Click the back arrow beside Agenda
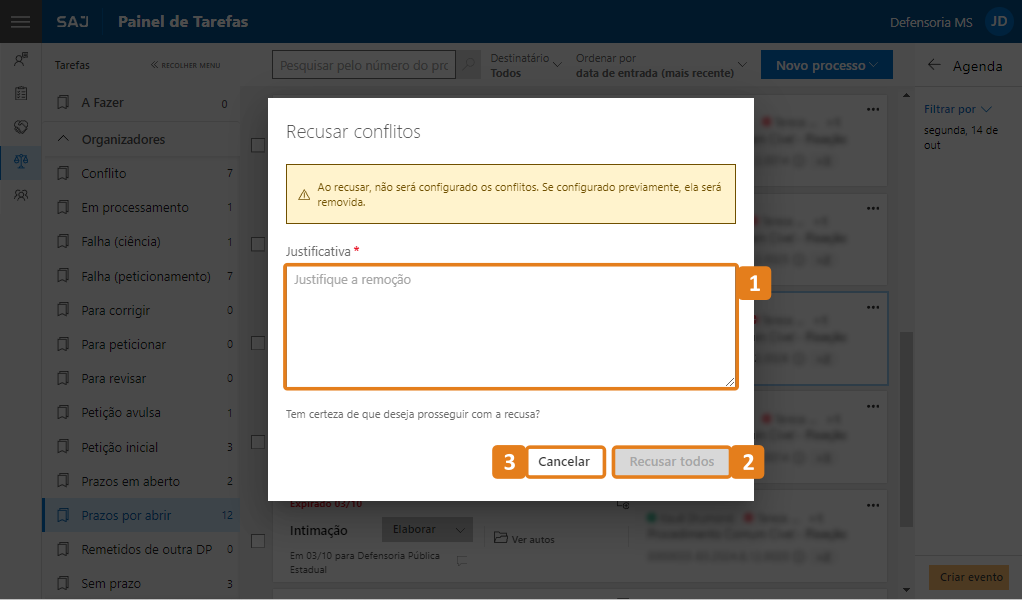This screenshot has height=600, width=1022. click(934, 64)
